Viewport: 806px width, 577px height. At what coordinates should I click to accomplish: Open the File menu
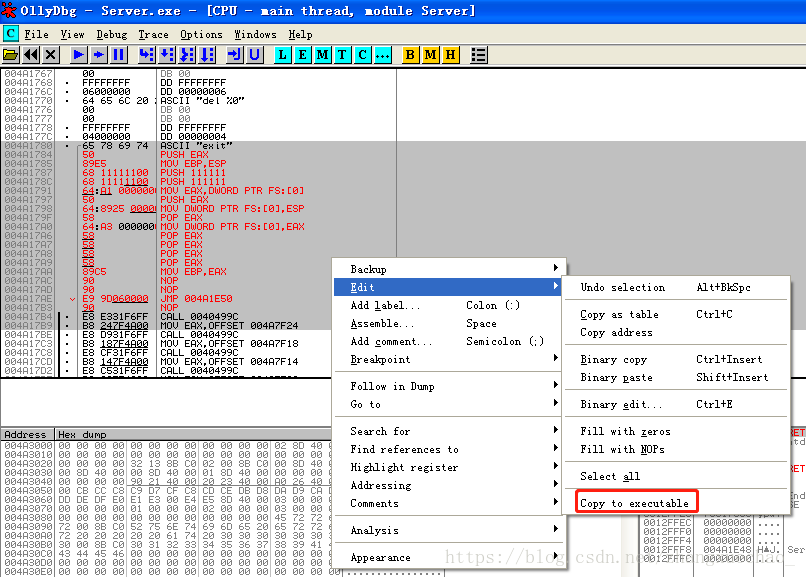tap(36, 34)
